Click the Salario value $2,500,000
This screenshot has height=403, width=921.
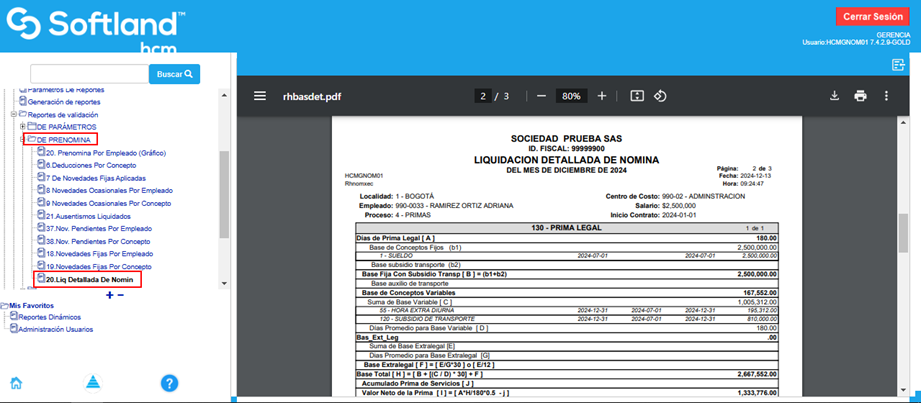coord(679,206)
